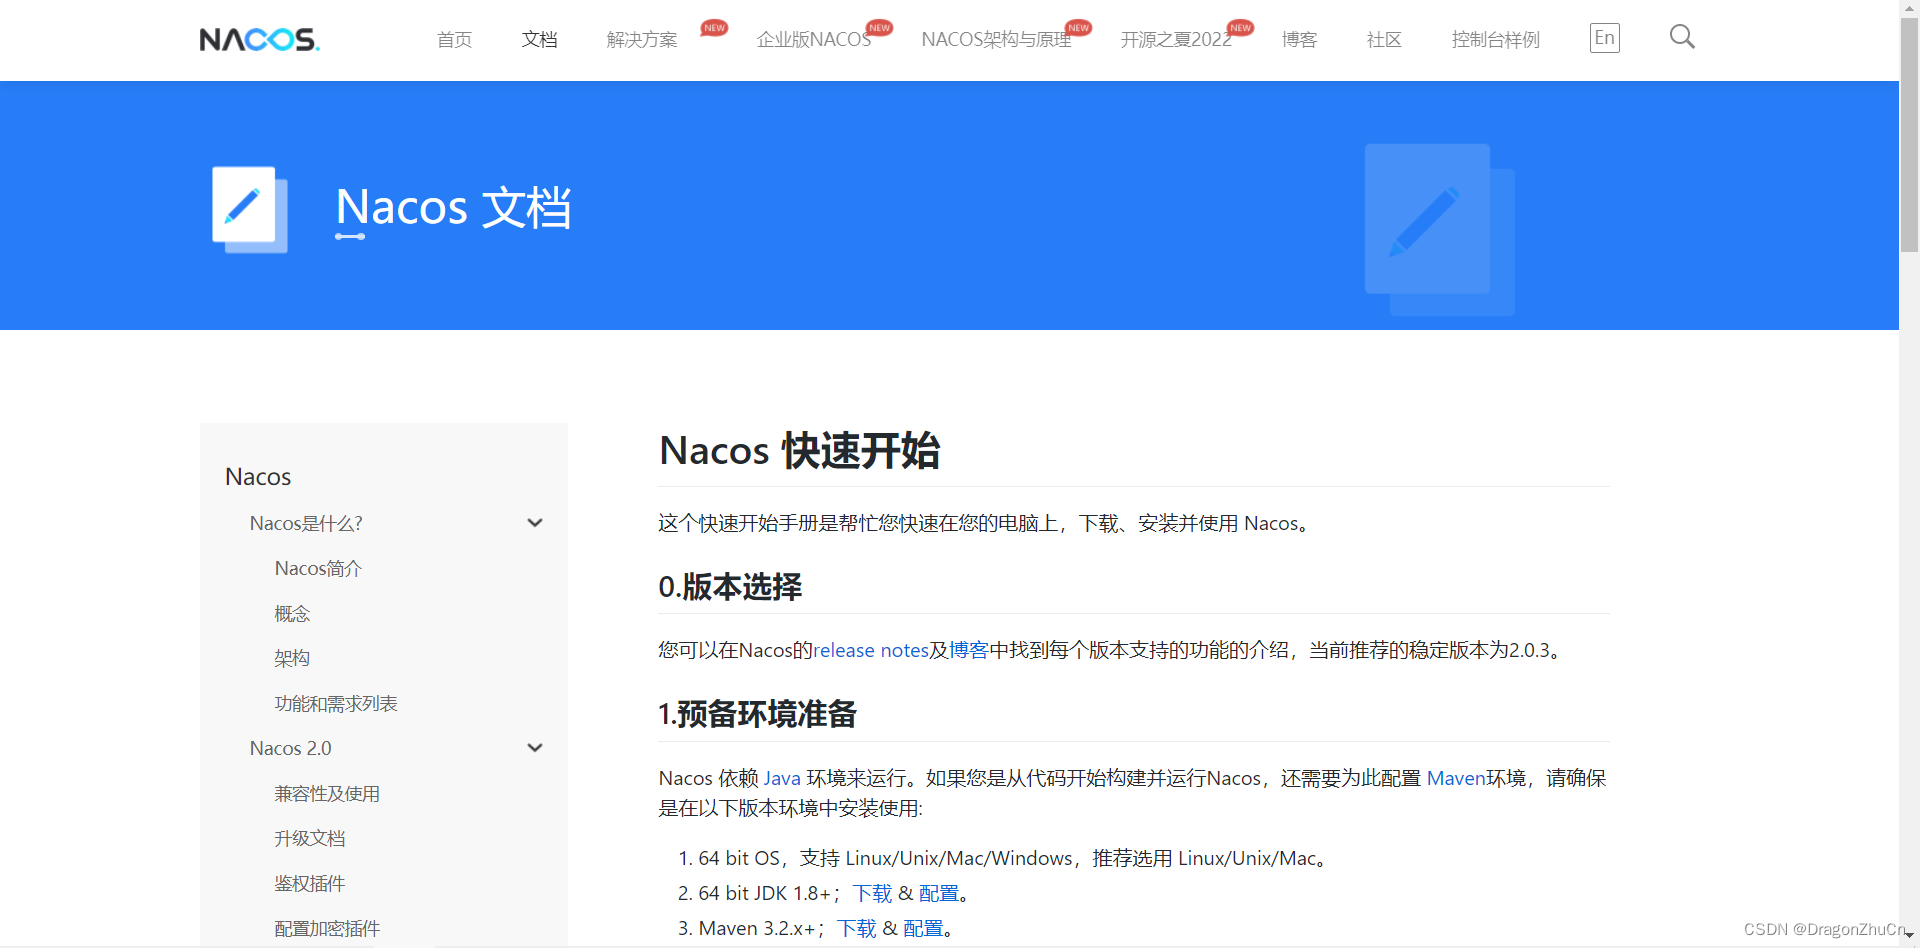Viewport: 1920px width, 948px height.
Task: Click the NACOS logo in header
Action: click(259, 39)
